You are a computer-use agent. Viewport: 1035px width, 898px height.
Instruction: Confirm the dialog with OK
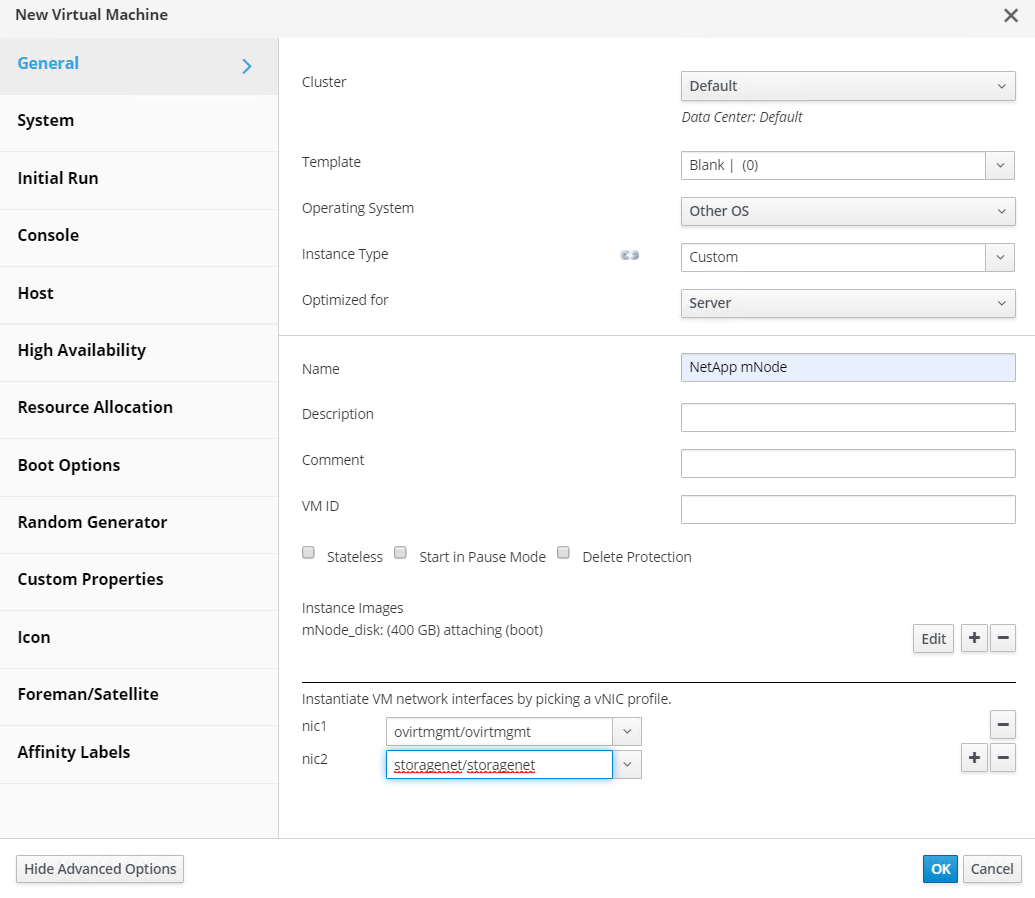pos(940,869)
